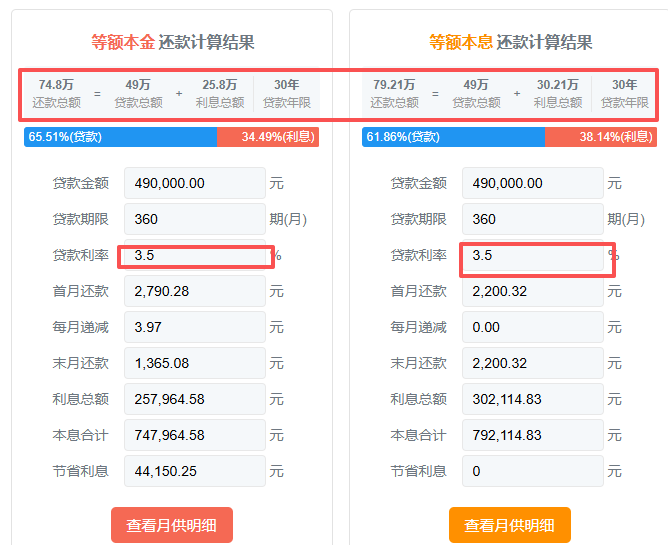
Task: Click 每月递减 field showing 3.97
Action: tap(195, 327)
